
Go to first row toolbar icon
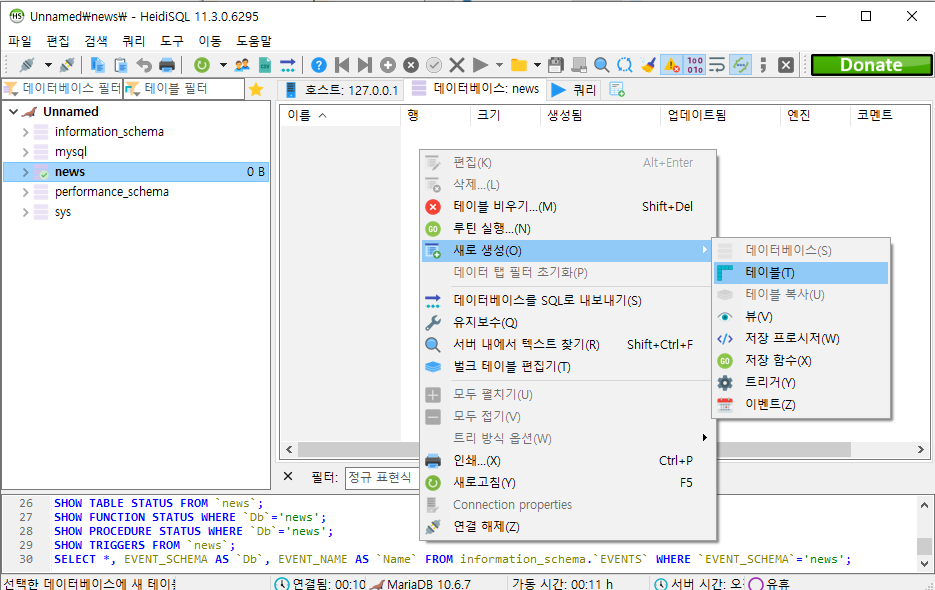coord(342,65)
